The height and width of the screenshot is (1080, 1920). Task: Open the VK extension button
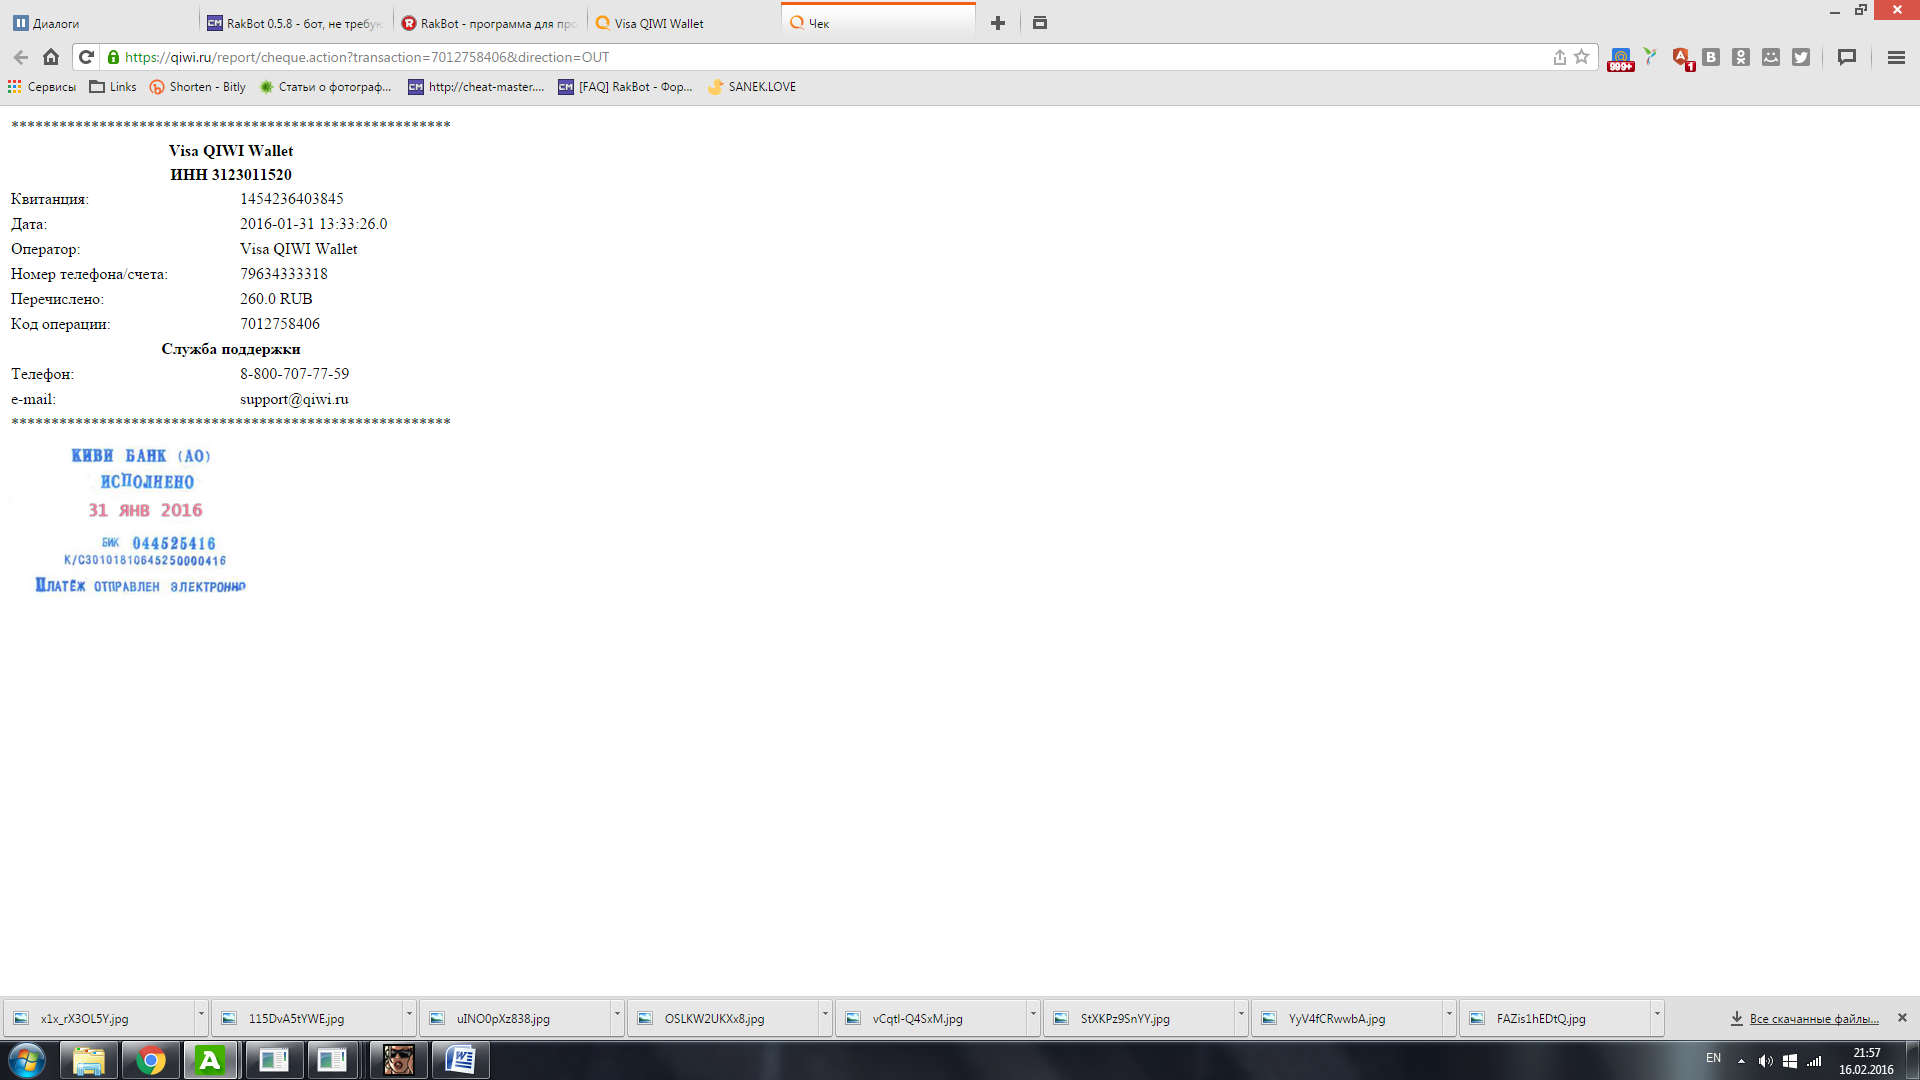point(1711,57)
